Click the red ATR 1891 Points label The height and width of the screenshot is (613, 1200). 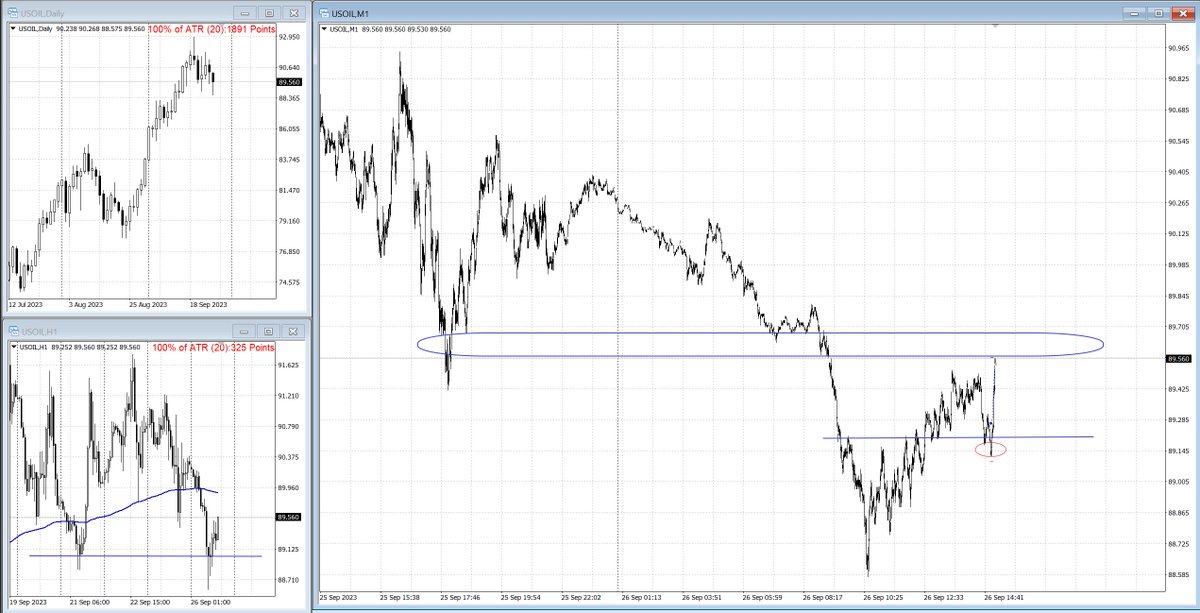pyautogui.click(x=211, y=30)
